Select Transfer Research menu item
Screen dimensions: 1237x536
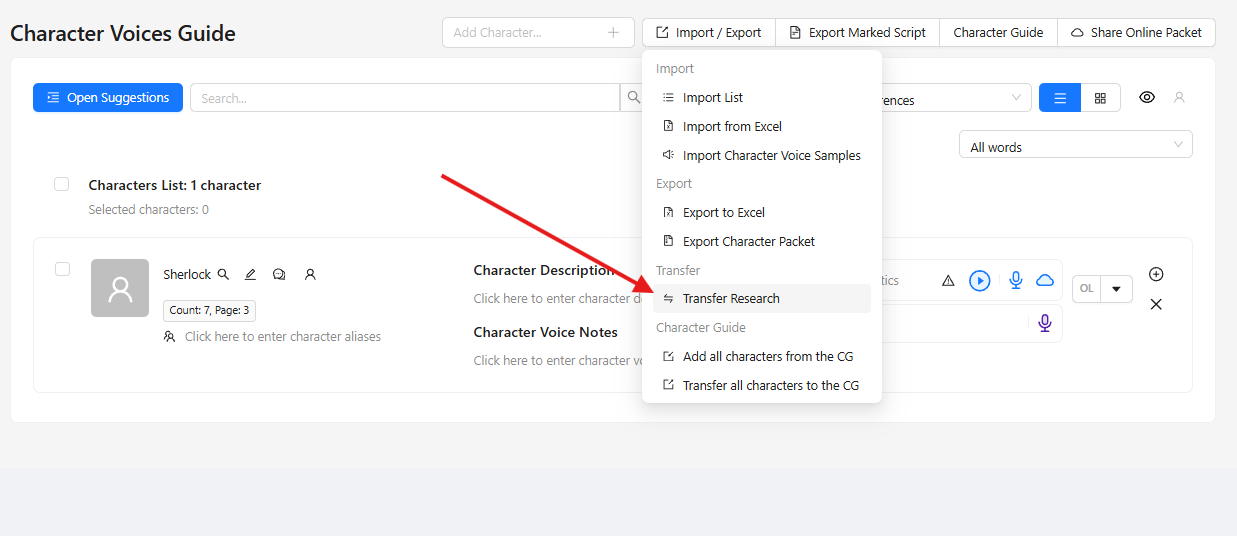click(x=731, y=299)
